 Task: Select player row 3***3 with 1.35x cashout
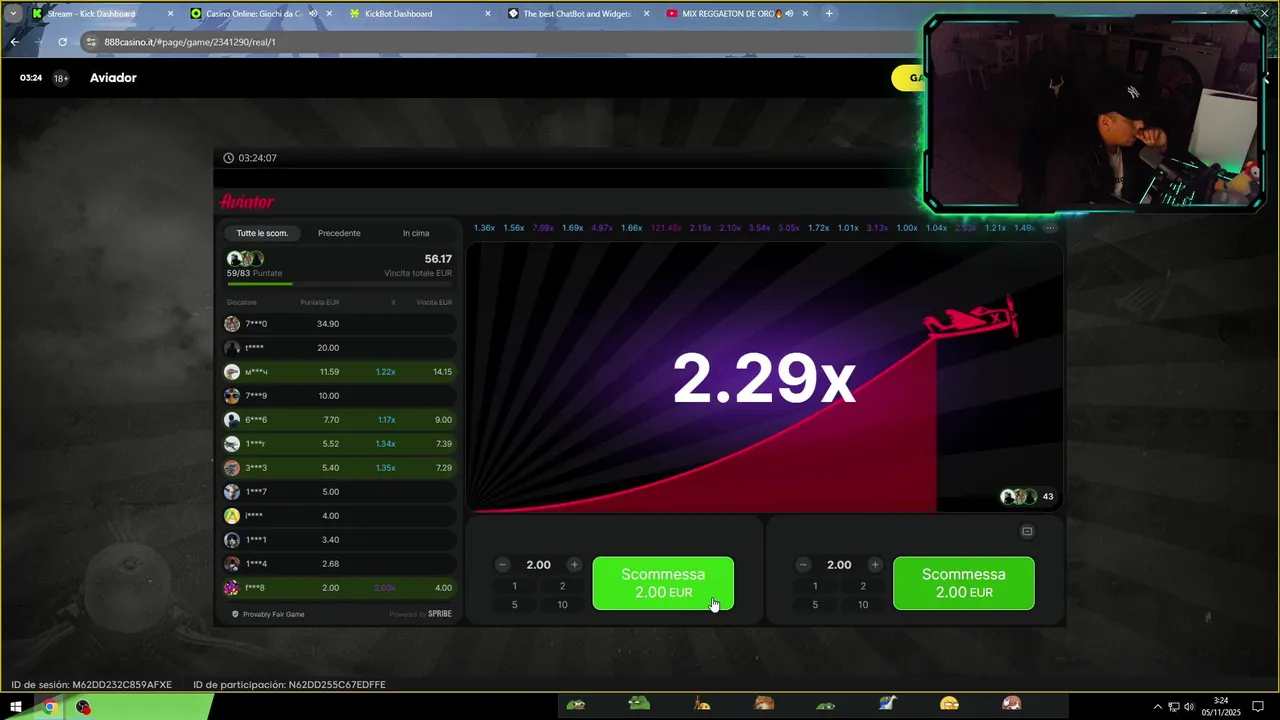[x=339, y=468]
